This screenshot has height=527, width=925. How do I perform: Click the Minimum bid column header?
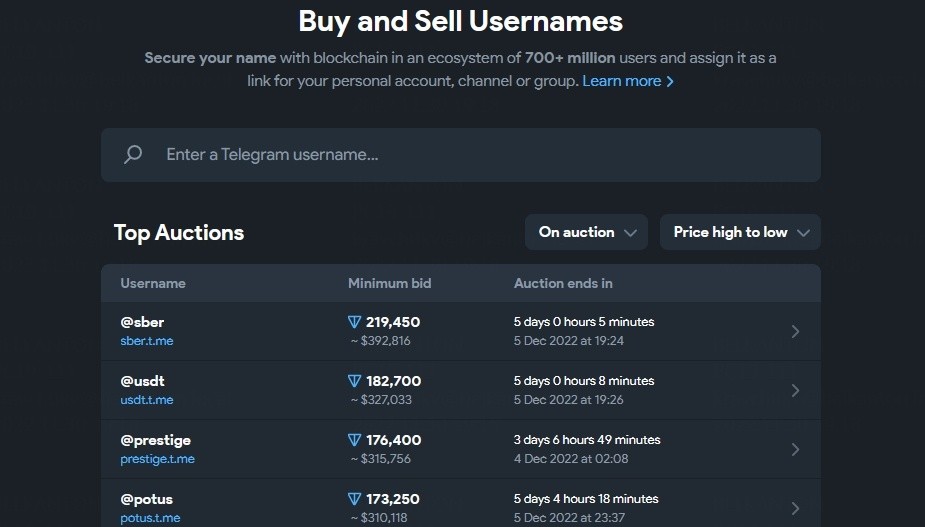click(x=389, y=283)
